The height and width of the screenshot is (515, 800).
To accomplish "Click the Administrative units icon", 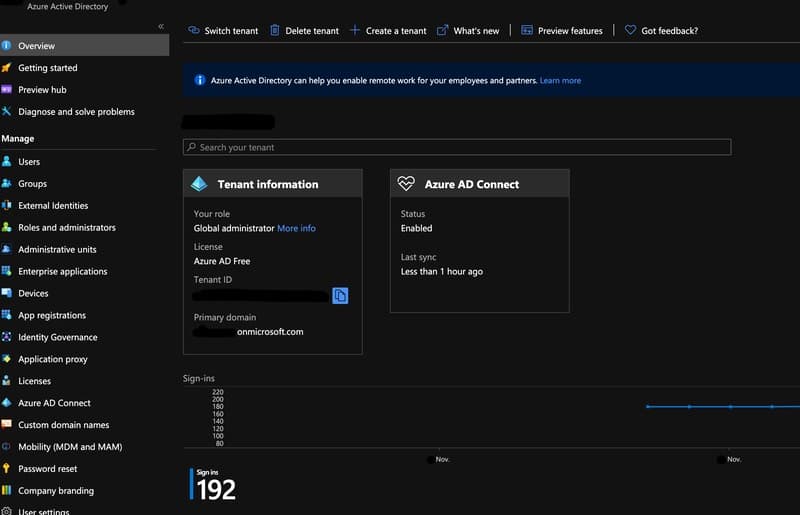I will [6, 249].
